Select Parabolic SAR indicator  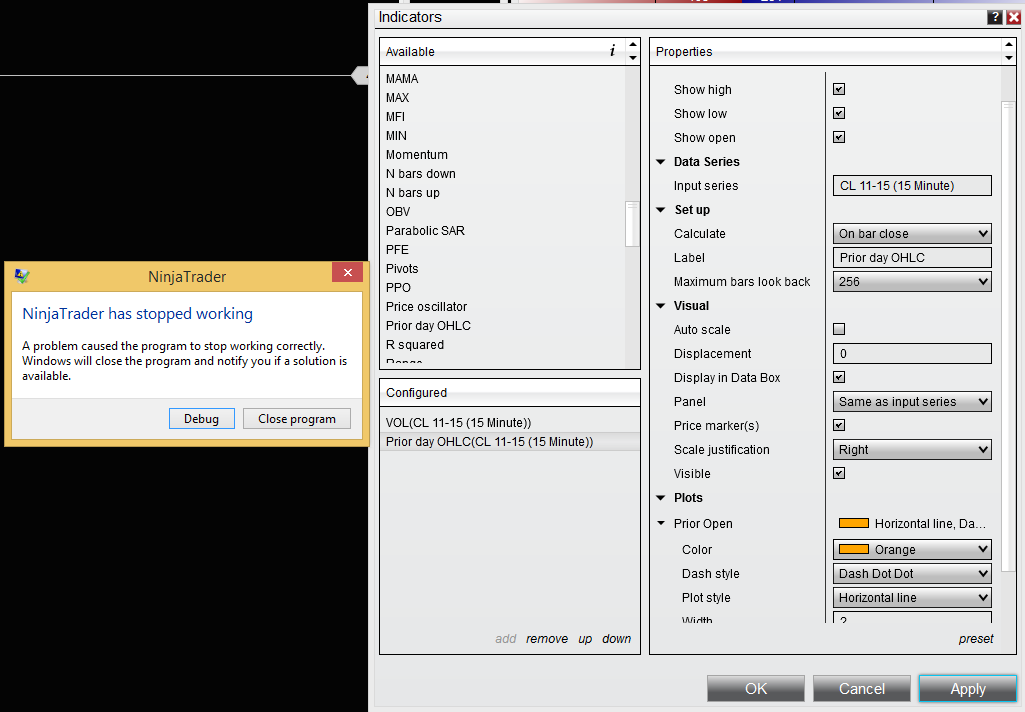pyautogui.click(x=426, y=230)
